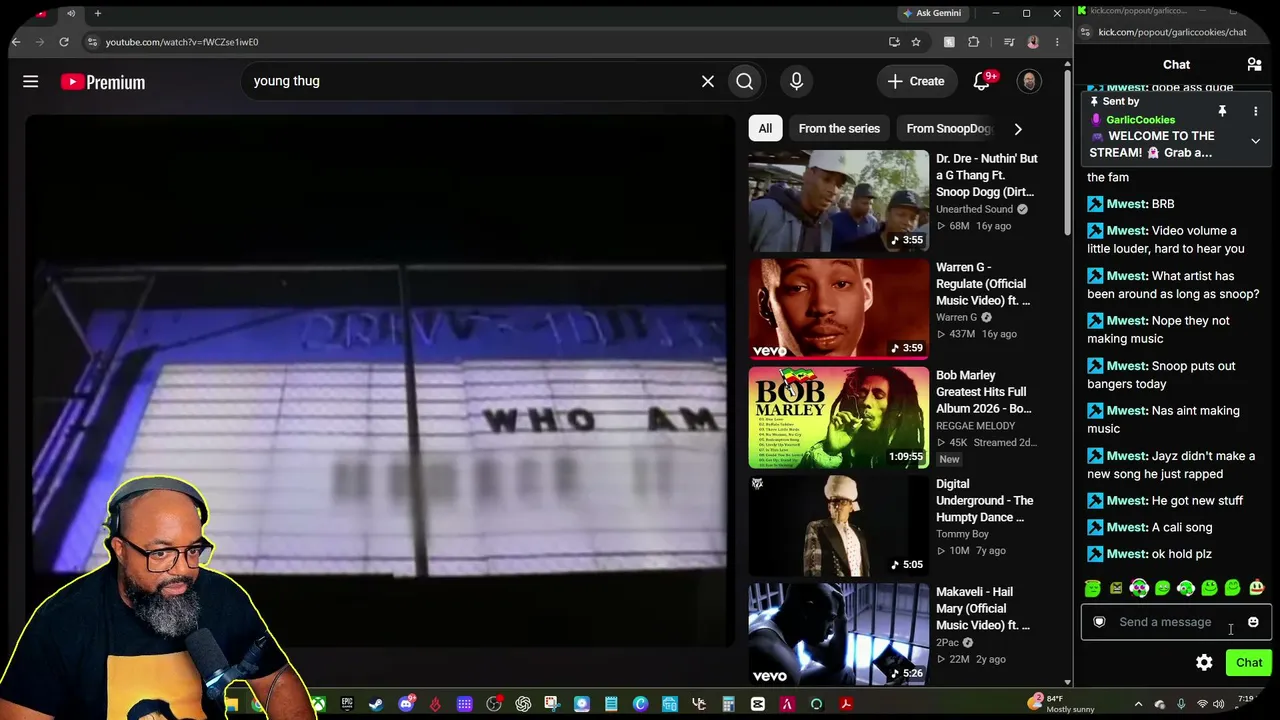Click the playing video area
Screen dimensions: 1280x720
tap(380, 380)
